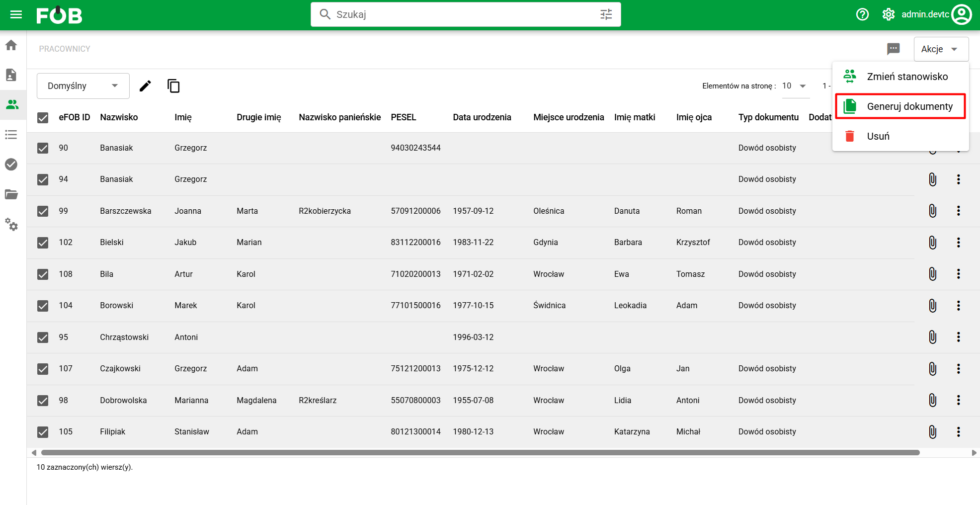Open the Akcje dropdown
Image resolution: width=980 pixels, height=505 pixels.
[940, 49]
